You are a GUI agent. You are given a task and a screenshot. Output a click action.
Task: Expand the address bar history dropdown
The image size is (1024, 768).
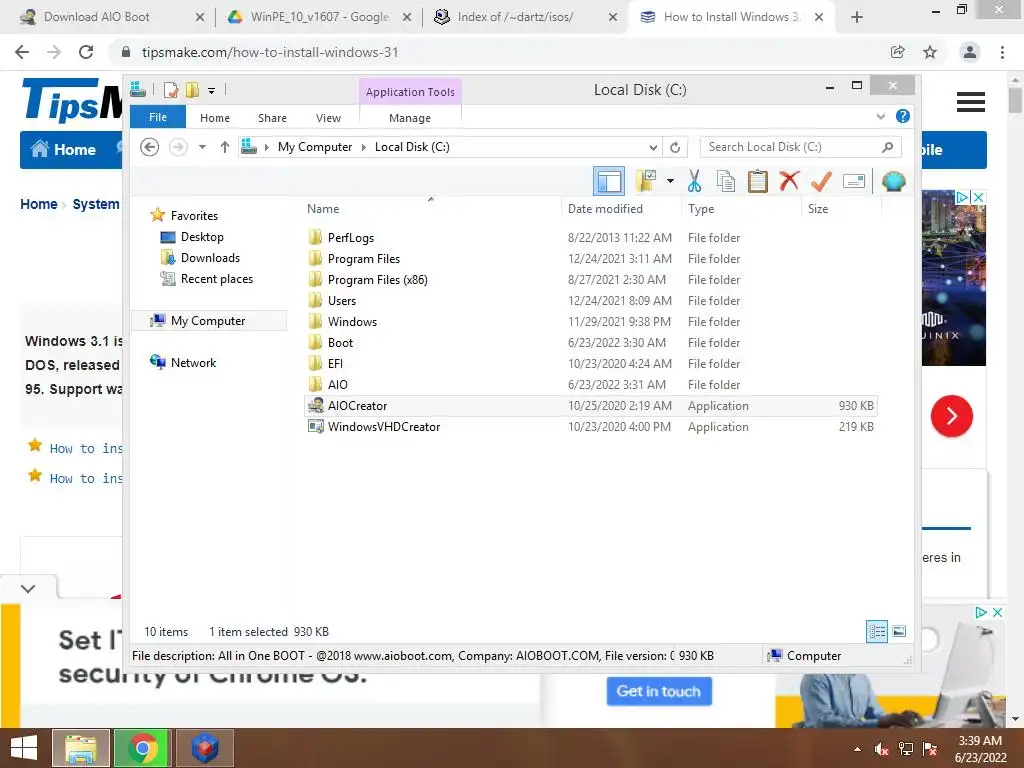(653, 148)
